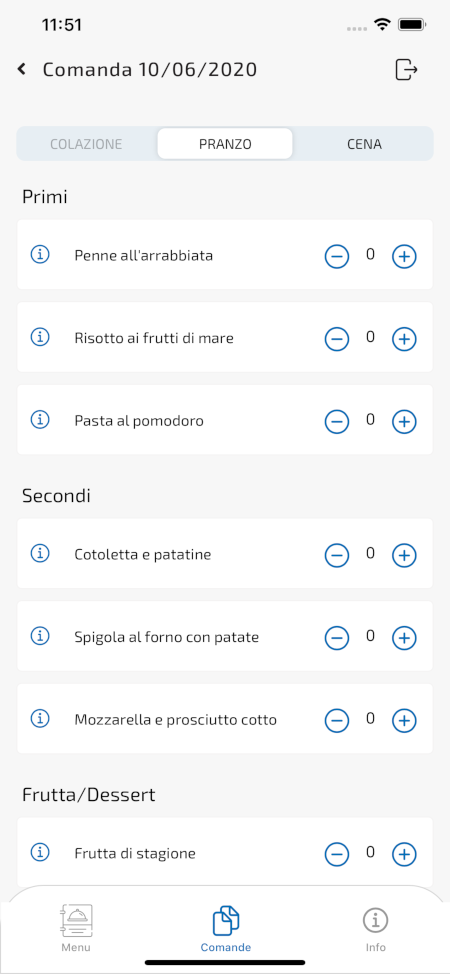Screen dimensions: 450x974
Task: Add one Spigola al forno con patate
Action: (404, 638)
